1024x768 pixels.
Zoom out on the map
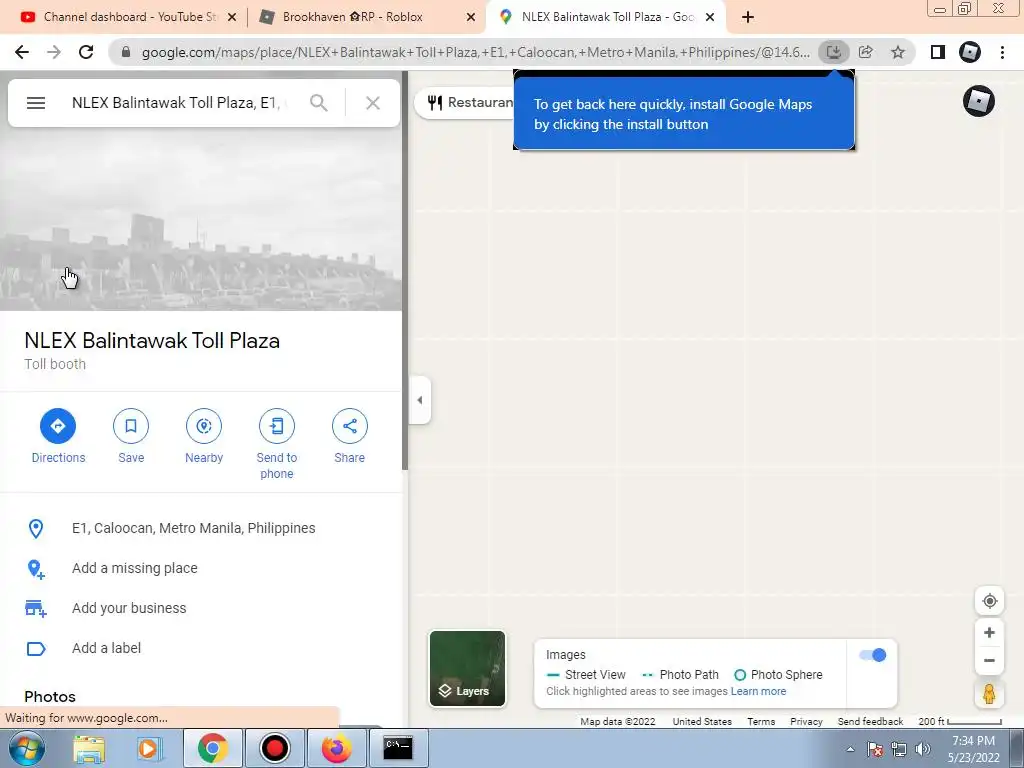pos(989,660)
